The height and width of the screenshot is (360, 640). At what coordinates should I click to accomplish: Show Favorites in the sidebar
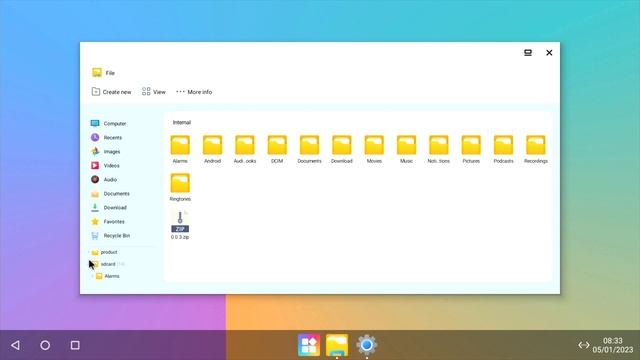coord(108,221)
